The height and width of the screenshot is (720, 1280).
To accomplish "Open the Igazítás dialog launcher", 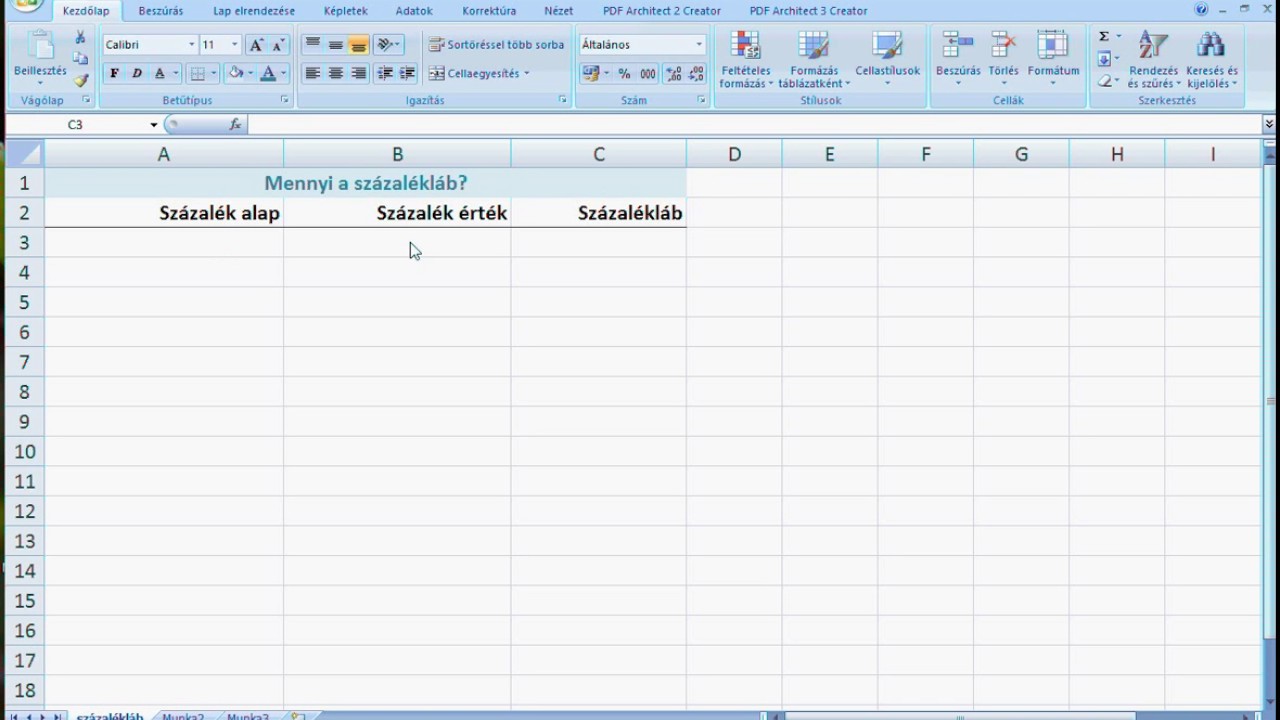I will (562, 100).
